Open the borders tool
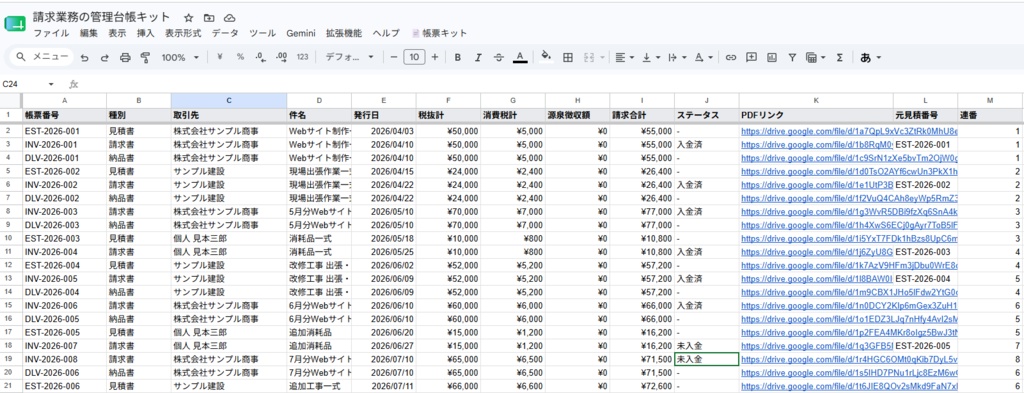The width and height of the screenshot is (1024, 393). click(568, 57)
